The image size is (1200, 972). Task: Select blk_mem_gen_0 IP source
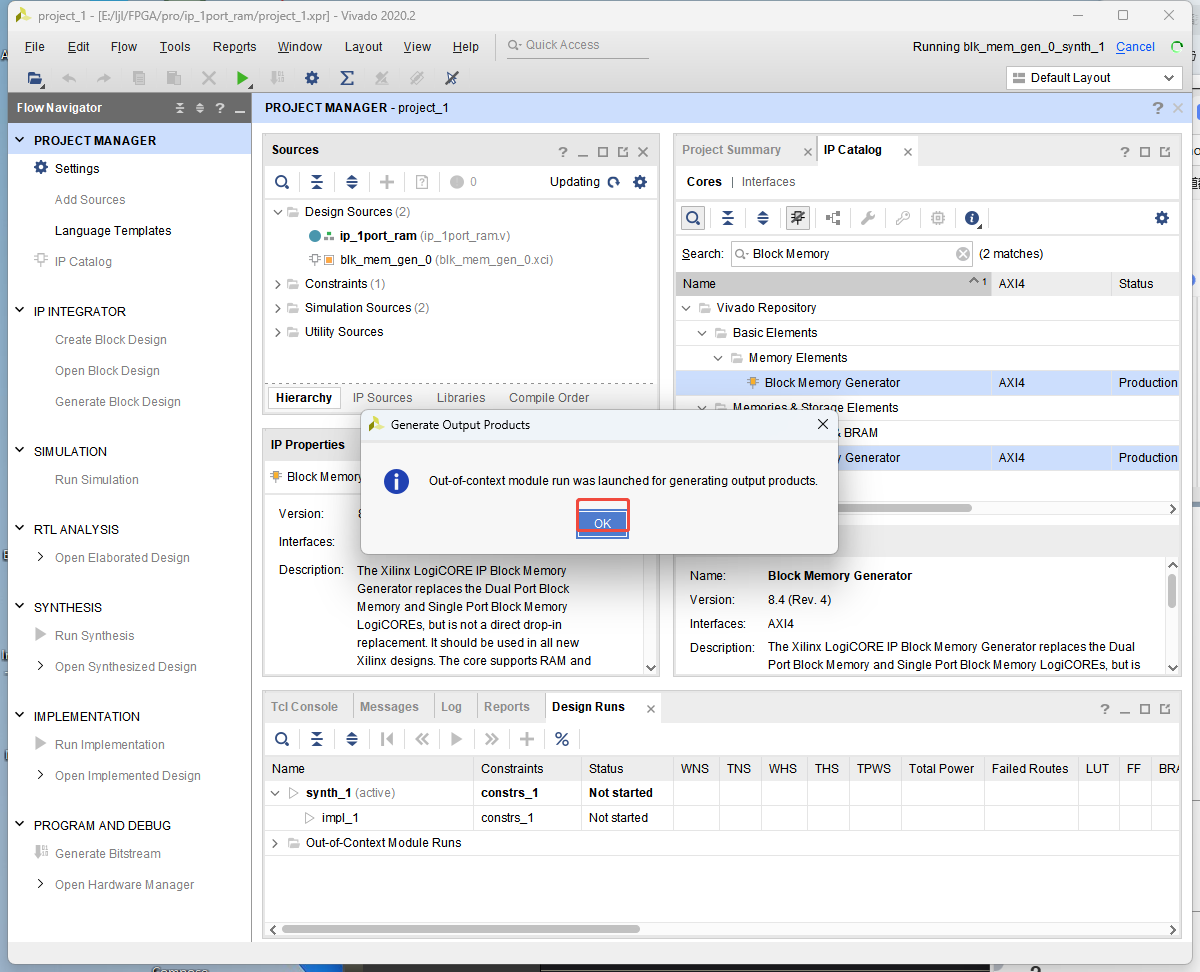coord(386,260)
